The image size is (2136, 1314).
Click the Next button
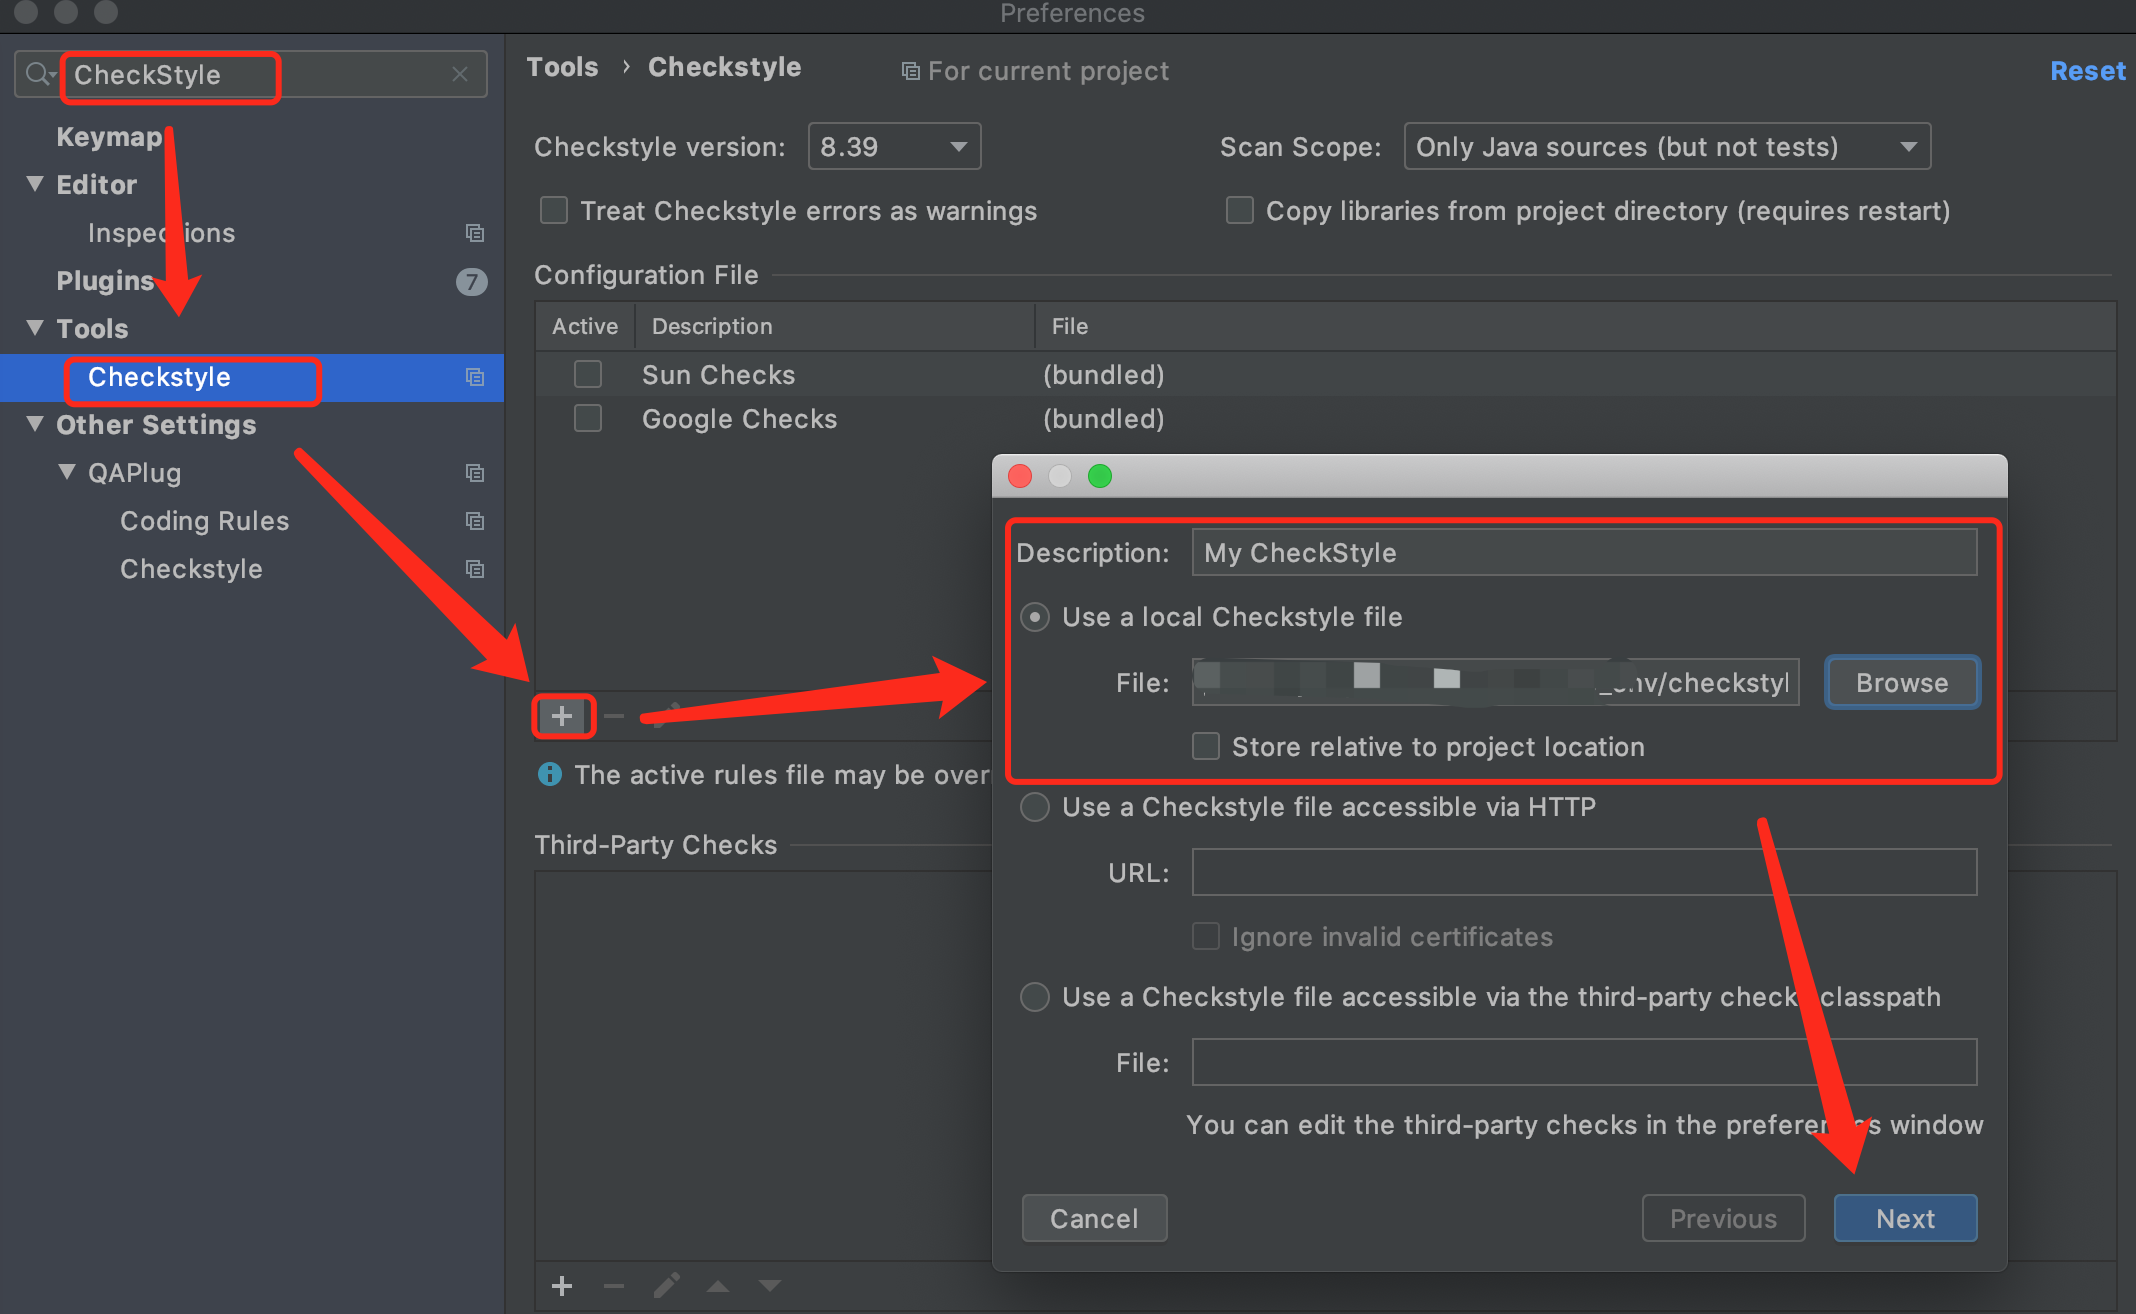click(1905, 1219)
